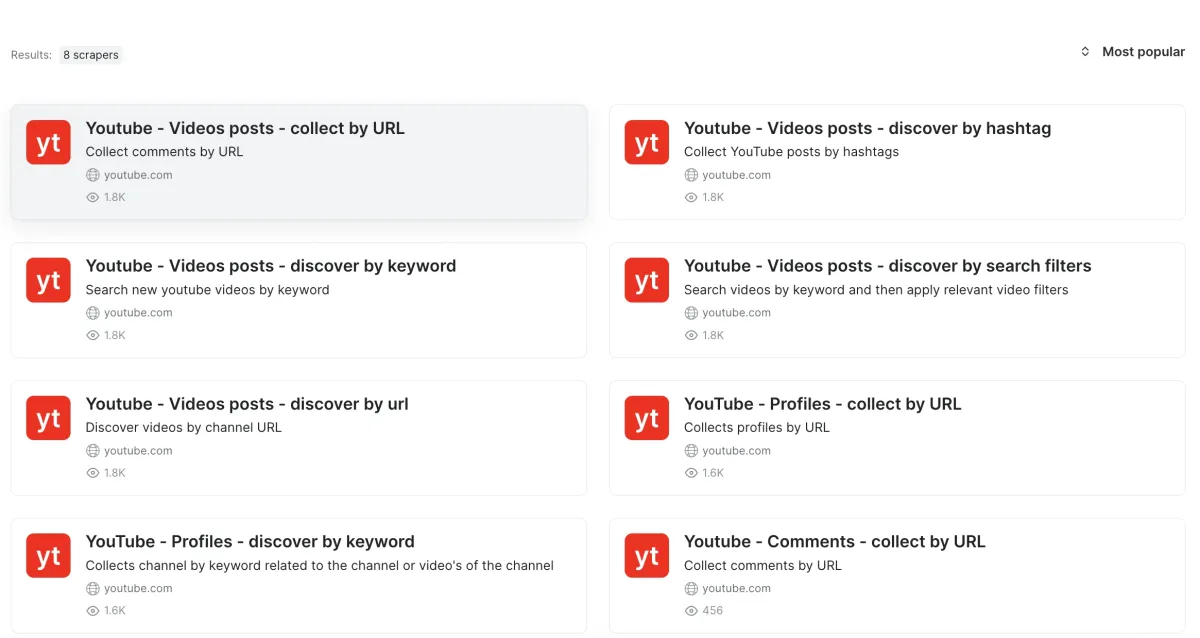Click '1.6K' count on 'Profiles - collect by URL' card
The image size is (1200, 638).
click(x=713, y=473)
